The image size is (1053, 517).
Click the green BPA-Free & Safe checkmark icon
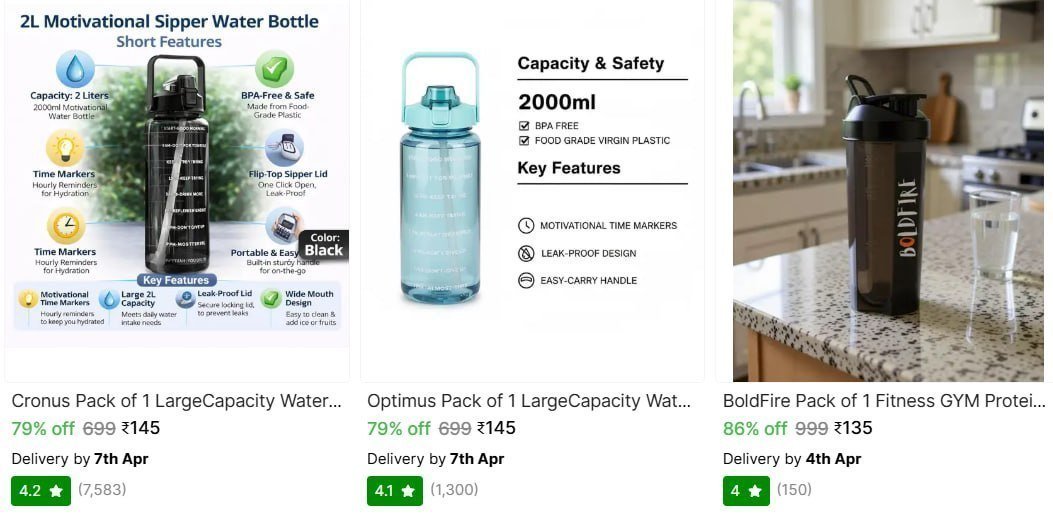coord(274,69)
